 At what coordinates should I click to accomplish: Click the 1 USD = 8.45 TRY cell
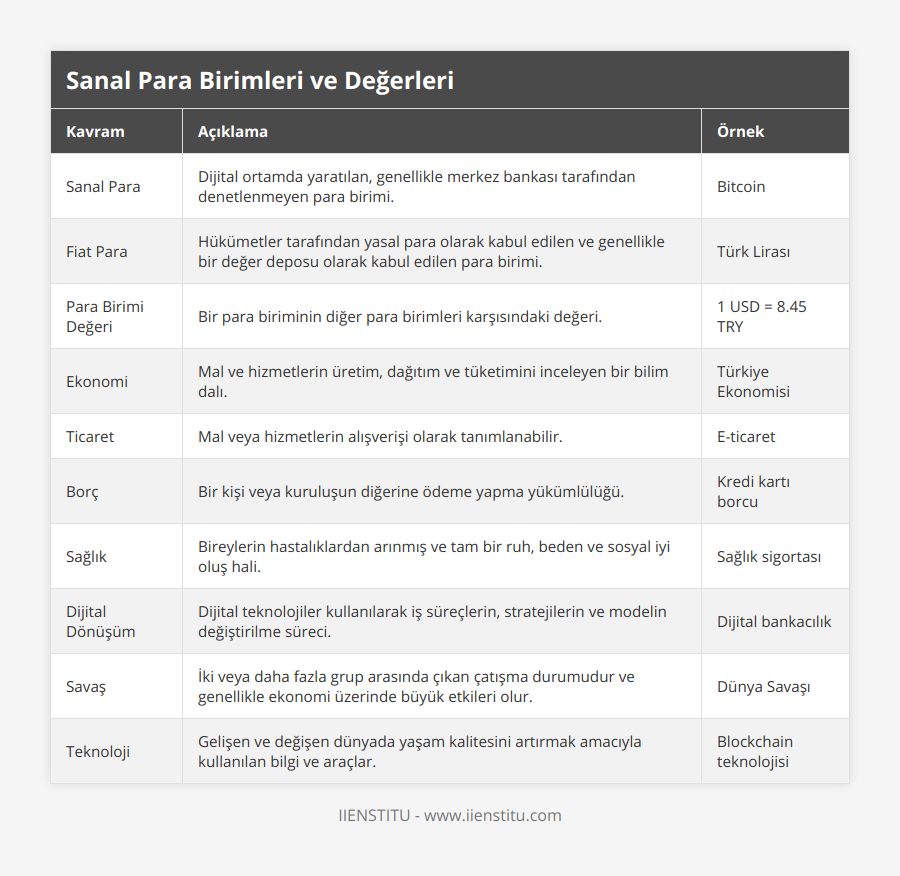pyautogui.click(x=762, y=316)
